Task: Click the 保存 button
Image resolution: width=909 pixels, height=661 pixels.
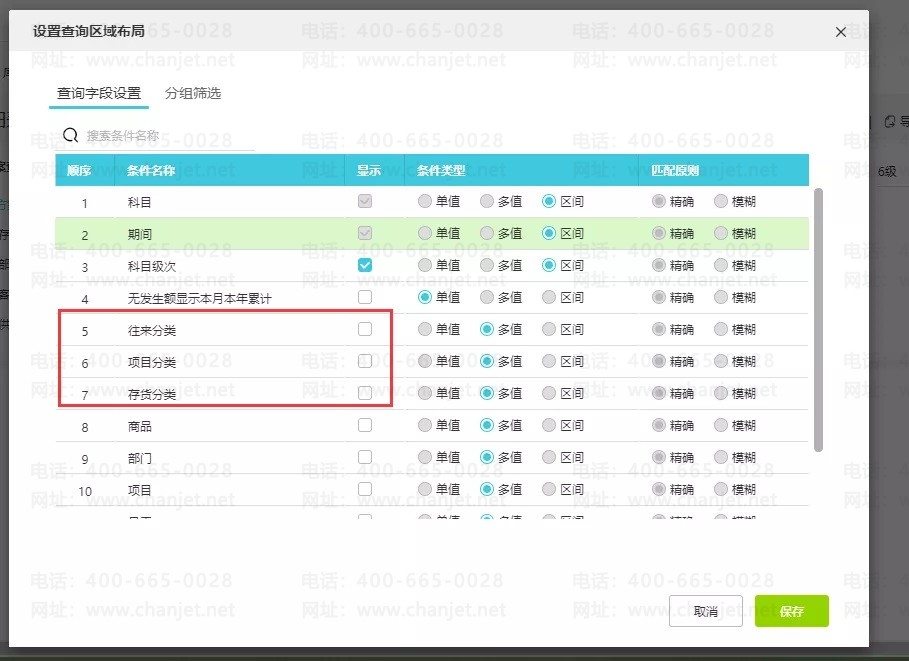Action: point(791,611)
